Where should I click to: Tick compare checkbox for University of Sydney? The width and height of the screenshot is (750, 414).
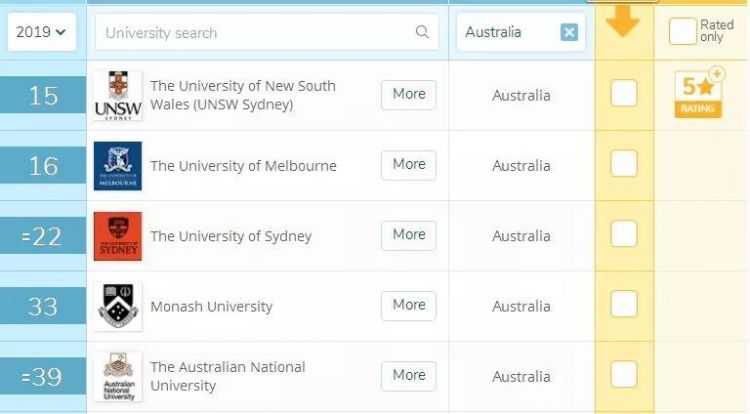point(624,234)
